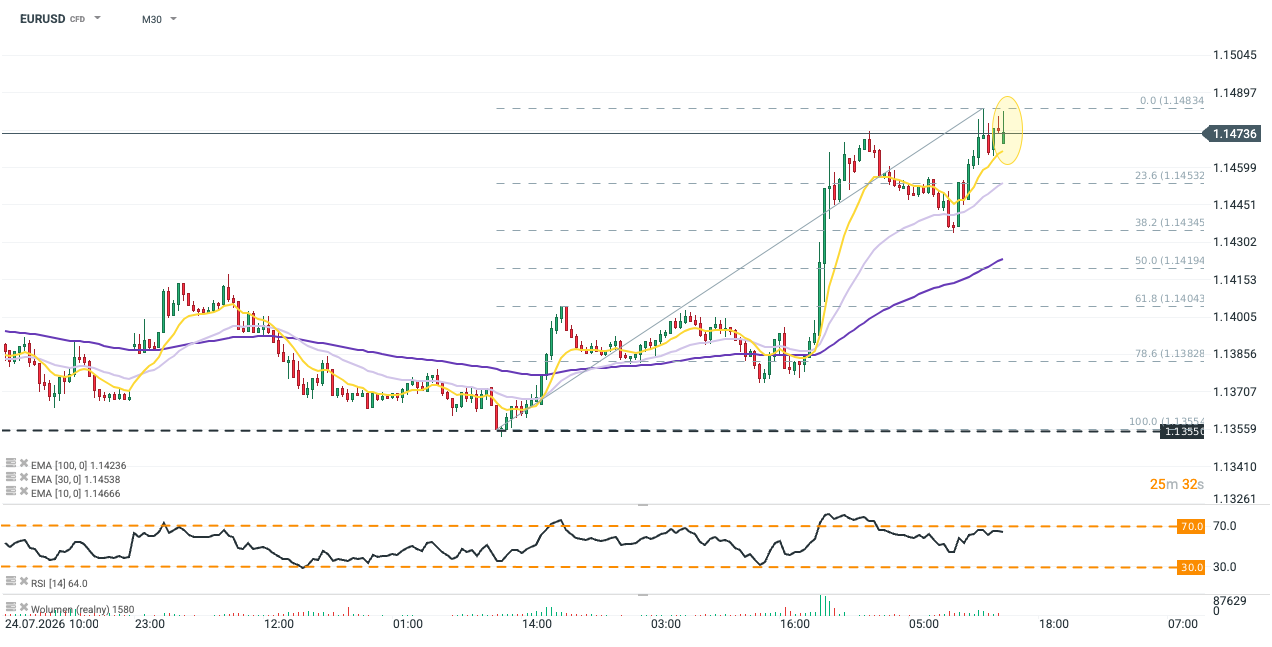Expand the M30 timeframe dropdown arrow
The width and height of the screenshot is (1272, 647).
[x=173, y=19]
